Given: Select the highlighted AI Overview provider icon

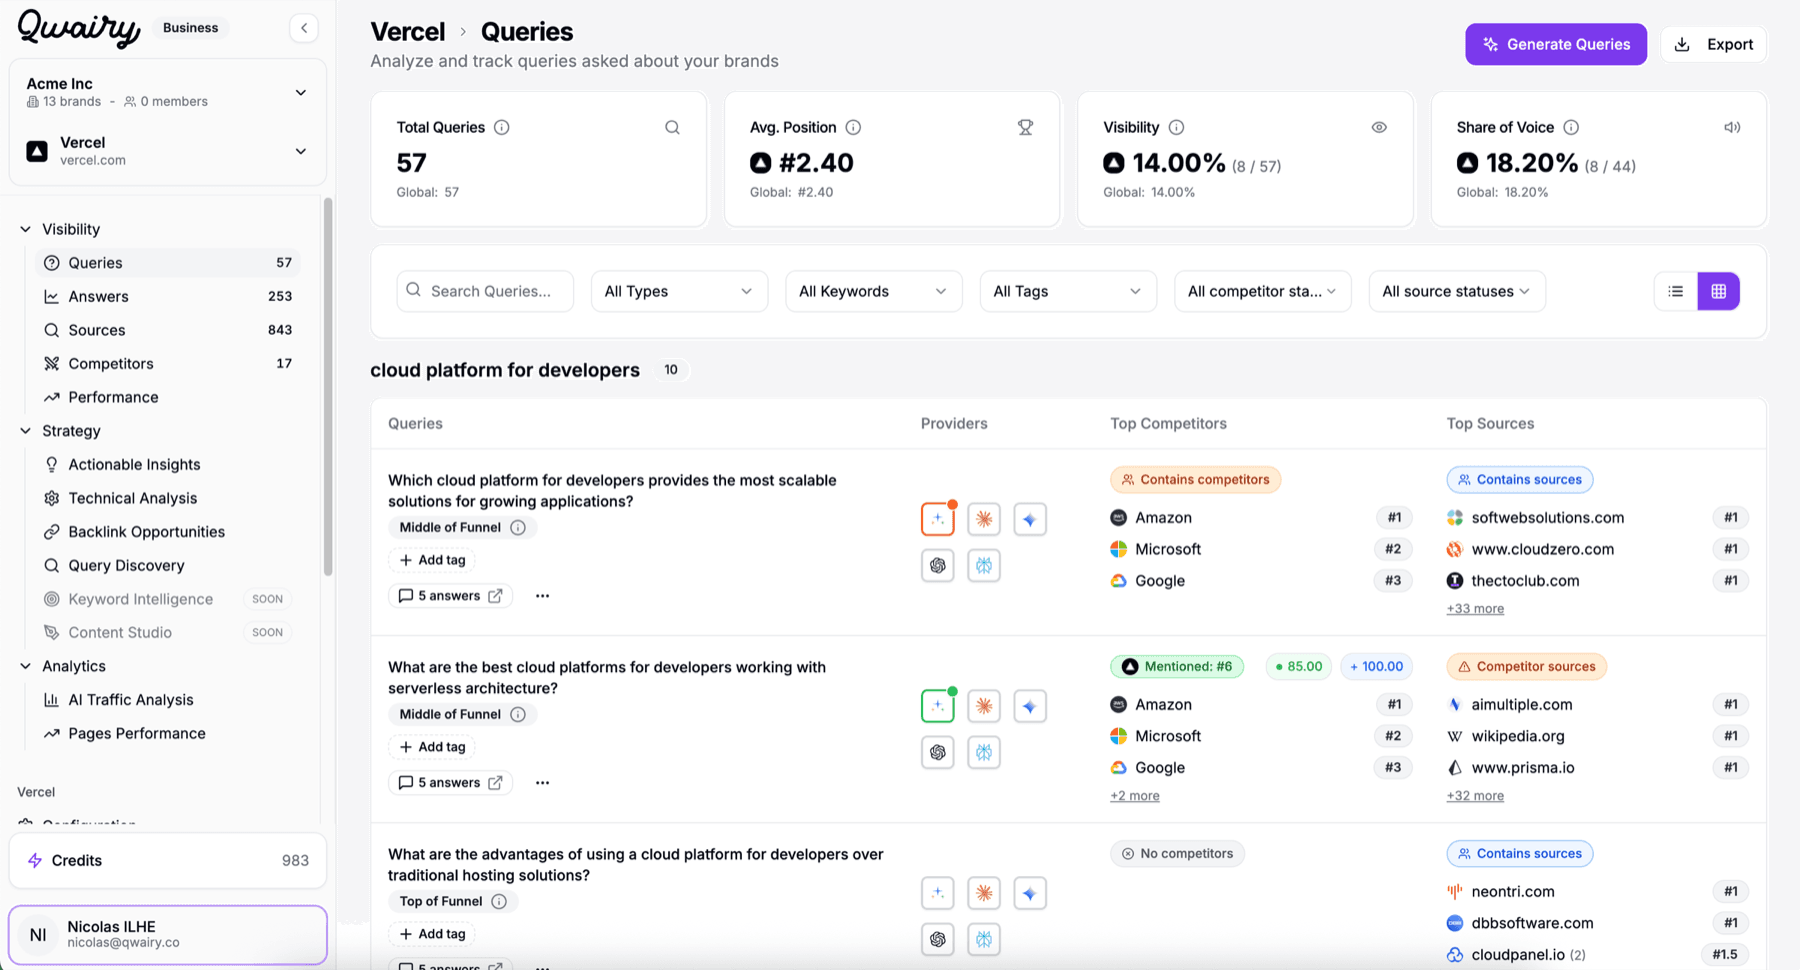Looking at the screenshot, I should pos(937,518).
